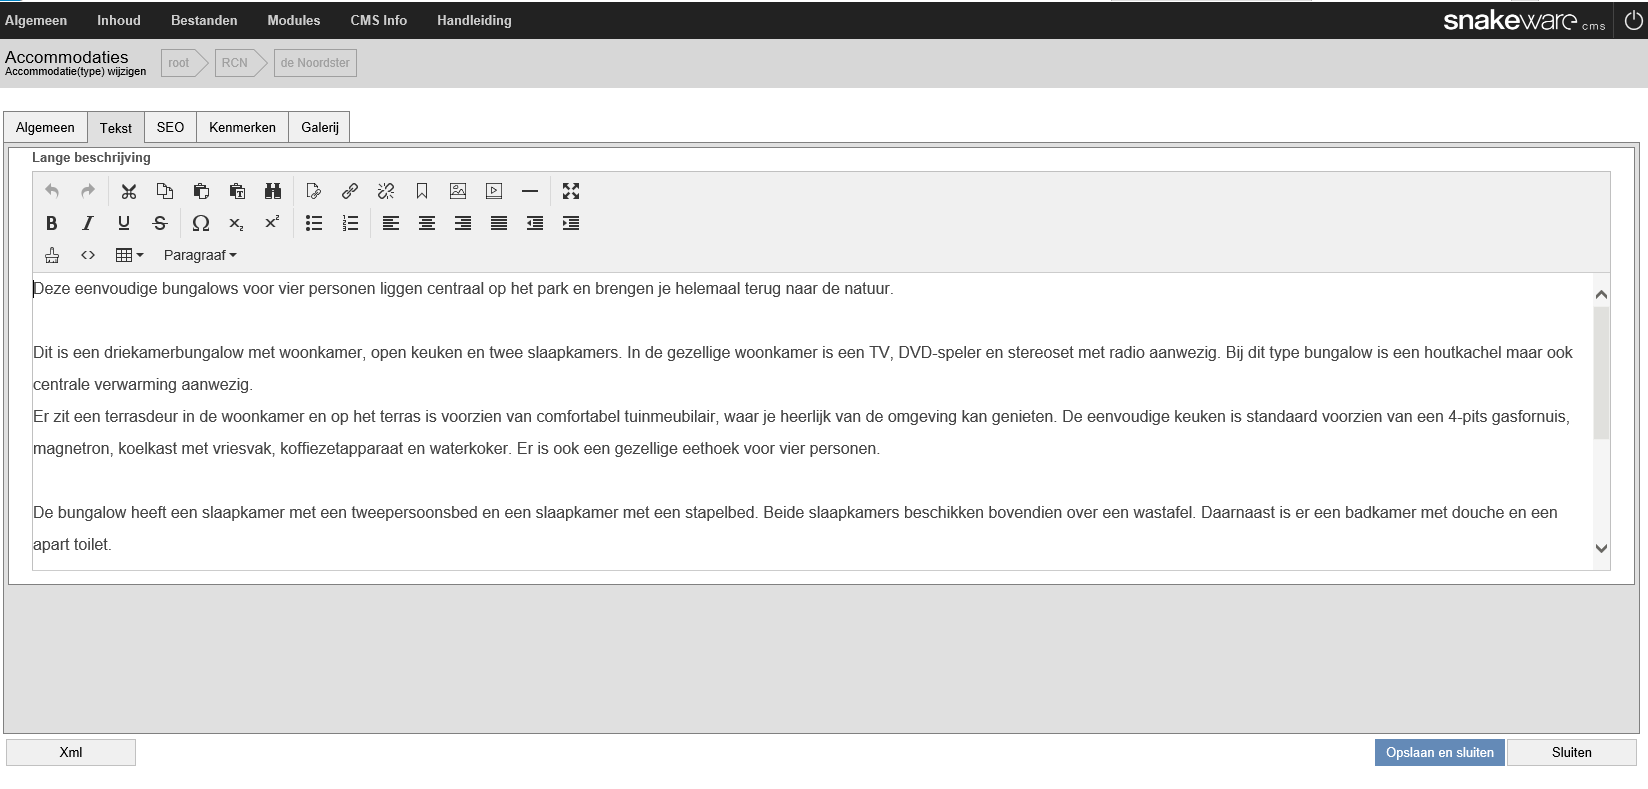The image size is (1648, 789).
Task: Apply subscript formatting
Action: click(x=237, y=223)
